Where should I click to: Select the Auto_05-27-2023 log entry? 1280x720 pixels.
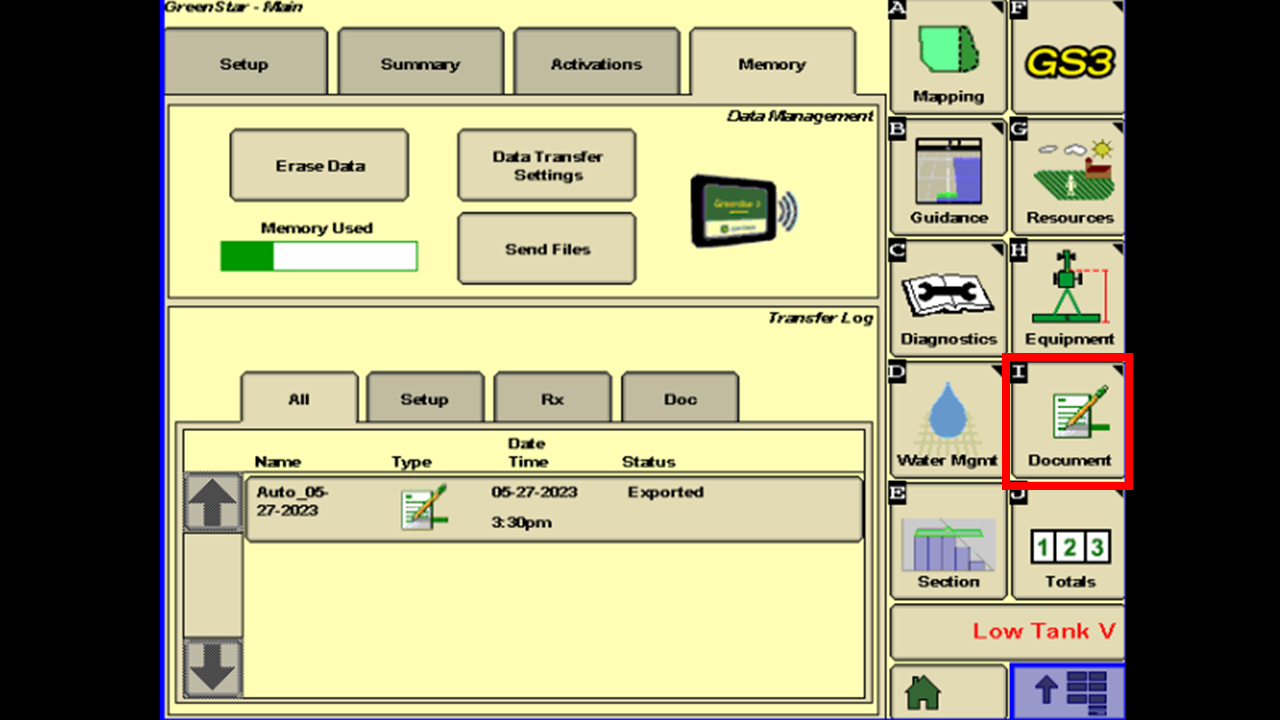pyautogui.click(x=554, y=509)
